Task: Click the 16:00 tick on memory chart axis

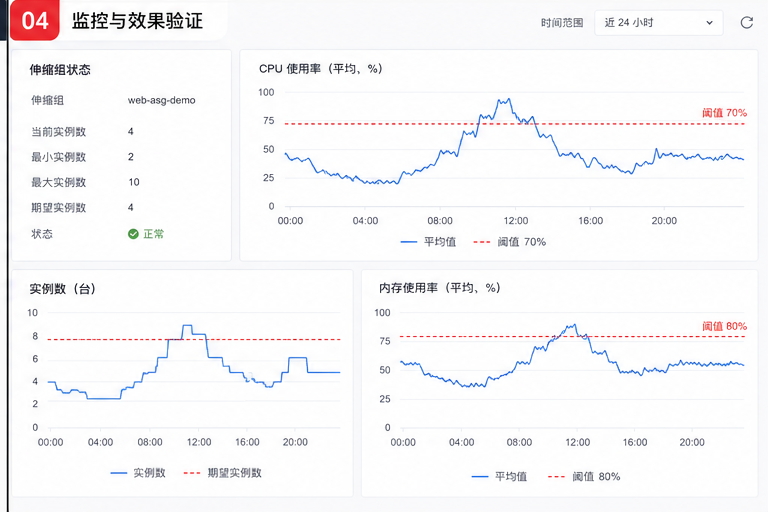Action: tap(635, 442)
